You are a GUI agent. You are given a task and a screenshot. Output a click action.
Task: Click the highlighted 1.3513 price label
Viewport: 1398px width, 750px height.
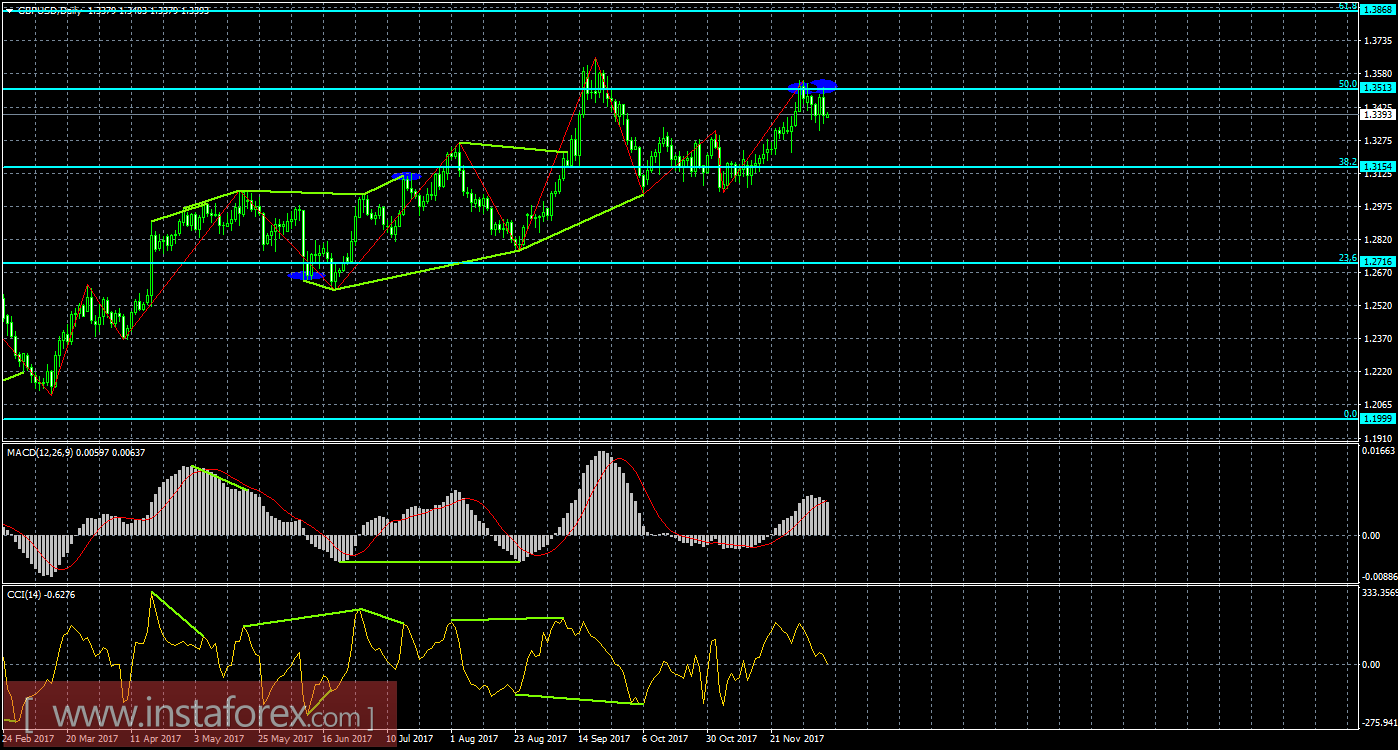[x=1380, y=87]
